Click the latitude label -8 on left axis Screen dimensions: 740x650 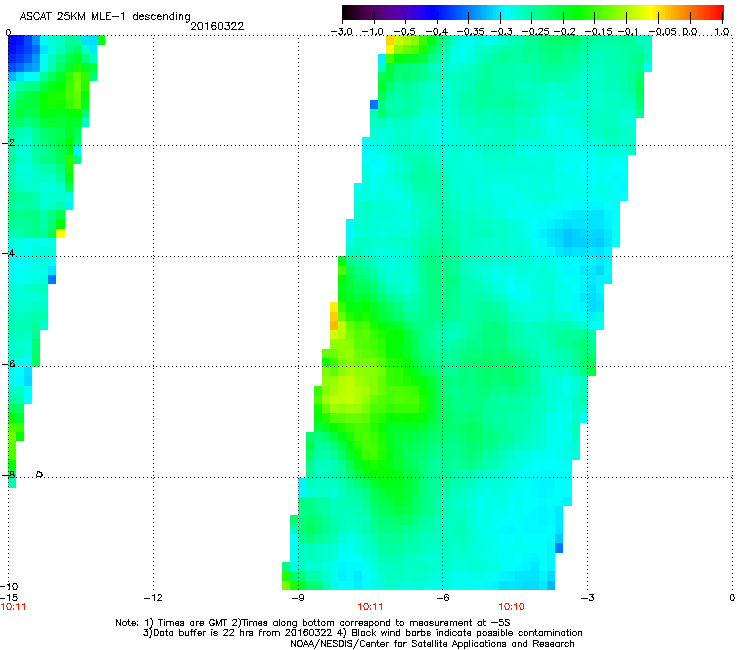coord(8,475)
